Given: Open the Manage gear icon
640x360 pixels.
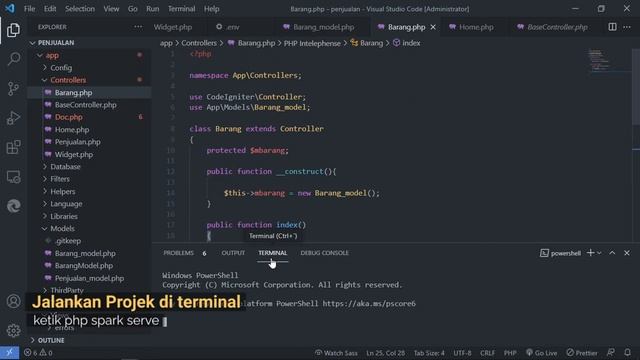Looking at the screenshot, I should click(13, 330).
